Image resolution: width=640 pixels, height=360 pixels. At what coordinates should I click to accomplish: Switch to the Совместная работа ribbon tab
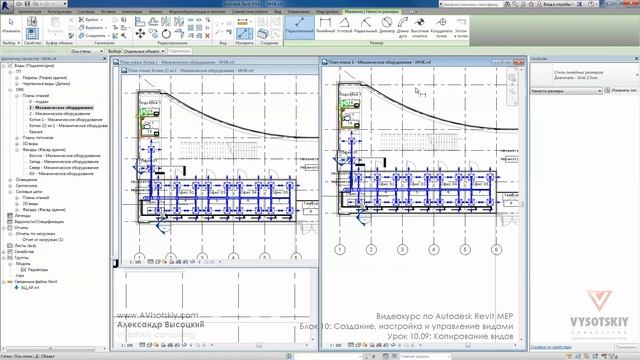click(249, 12)
